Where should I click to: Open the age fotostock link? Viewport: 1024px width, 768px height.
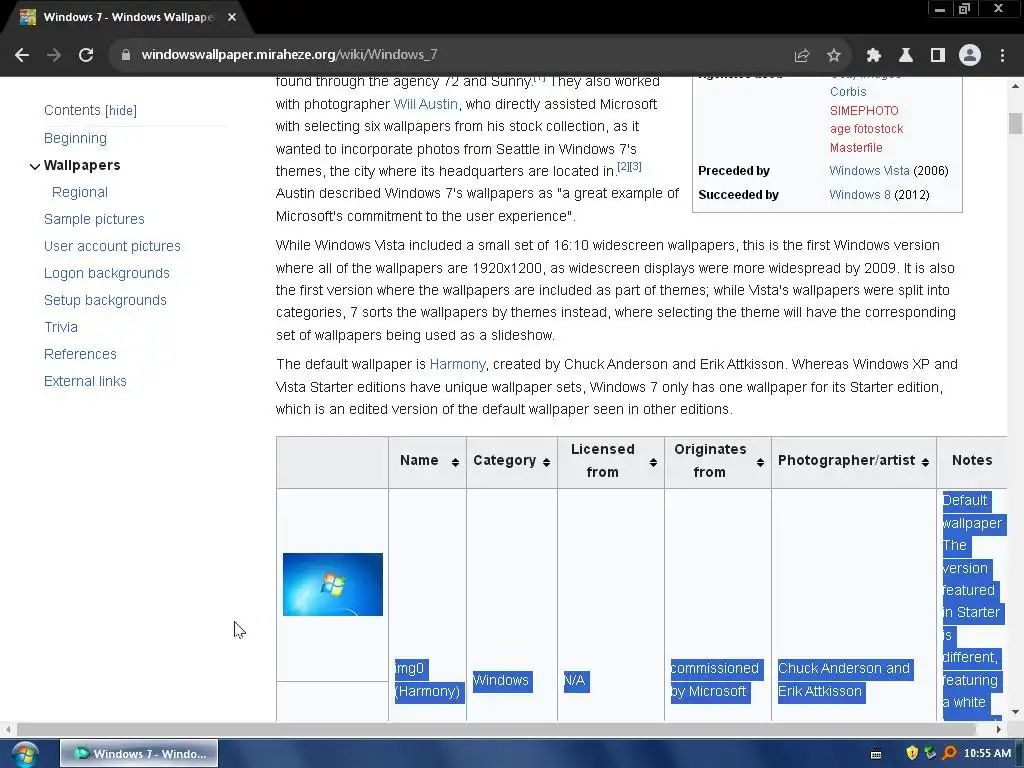(x=867, y=129)
